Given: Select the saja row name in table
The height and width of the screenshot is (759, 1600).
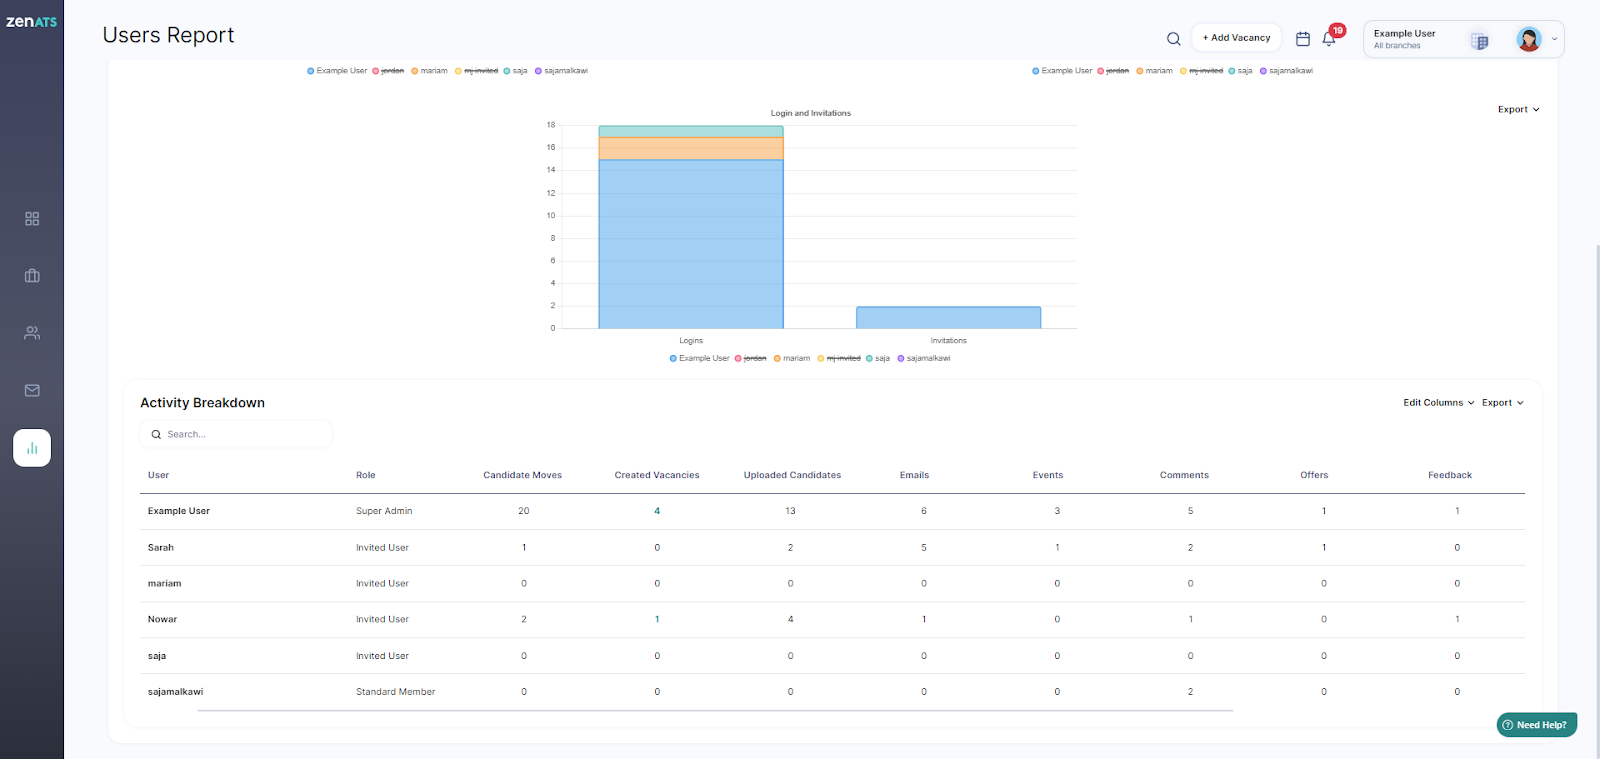Looking at the screenshot, I should point(157,656).
